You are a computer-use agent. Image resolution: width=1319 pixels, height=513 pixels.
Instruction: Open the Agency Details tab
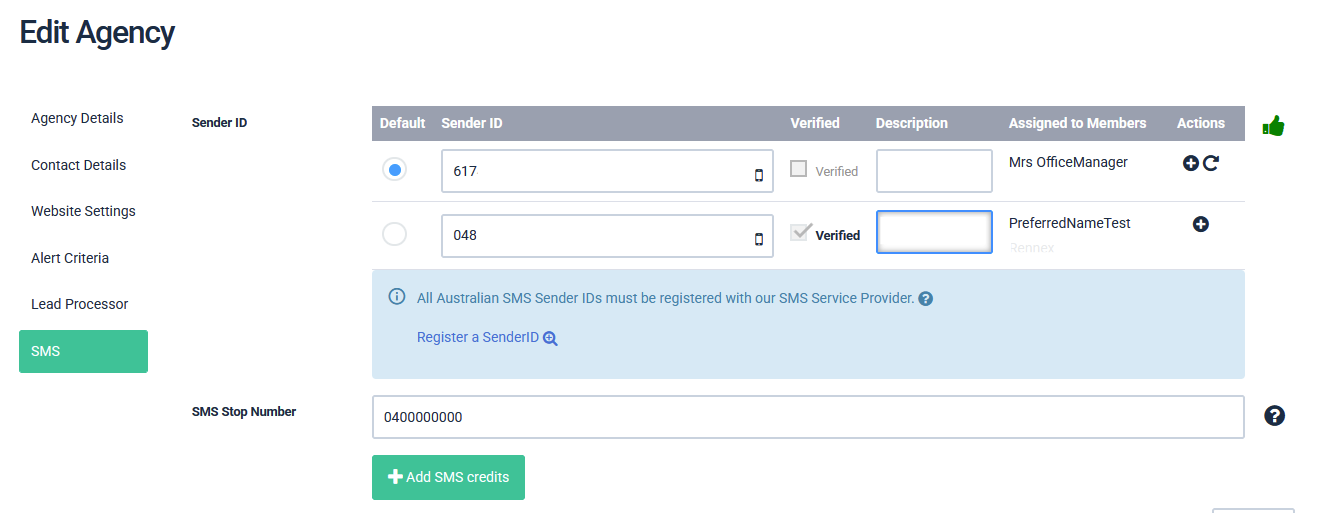[77, 118]
